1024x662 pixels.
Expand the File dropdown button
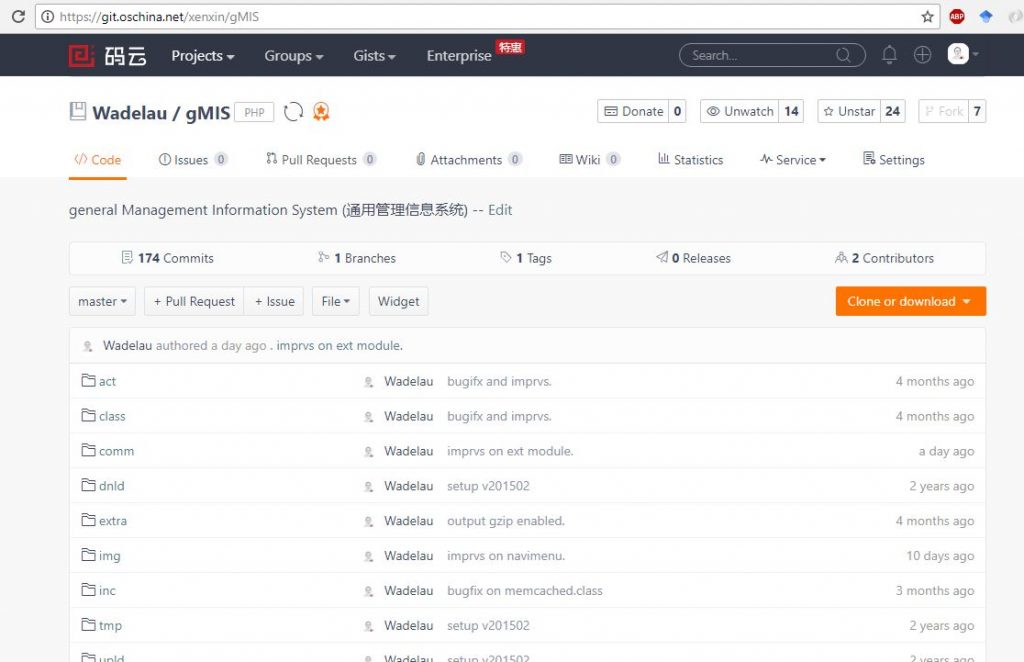[335, 301]
